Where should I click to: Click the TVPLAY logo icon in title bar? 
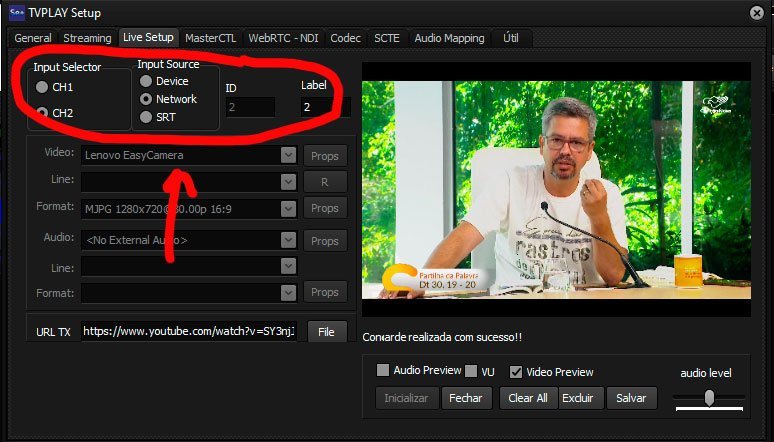[x=17, y=13]
